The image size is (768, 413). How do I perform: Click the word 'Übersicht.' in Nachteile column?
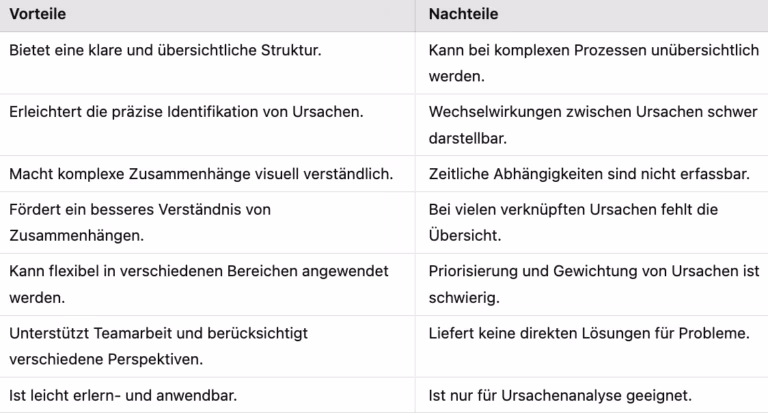[465, 236]
